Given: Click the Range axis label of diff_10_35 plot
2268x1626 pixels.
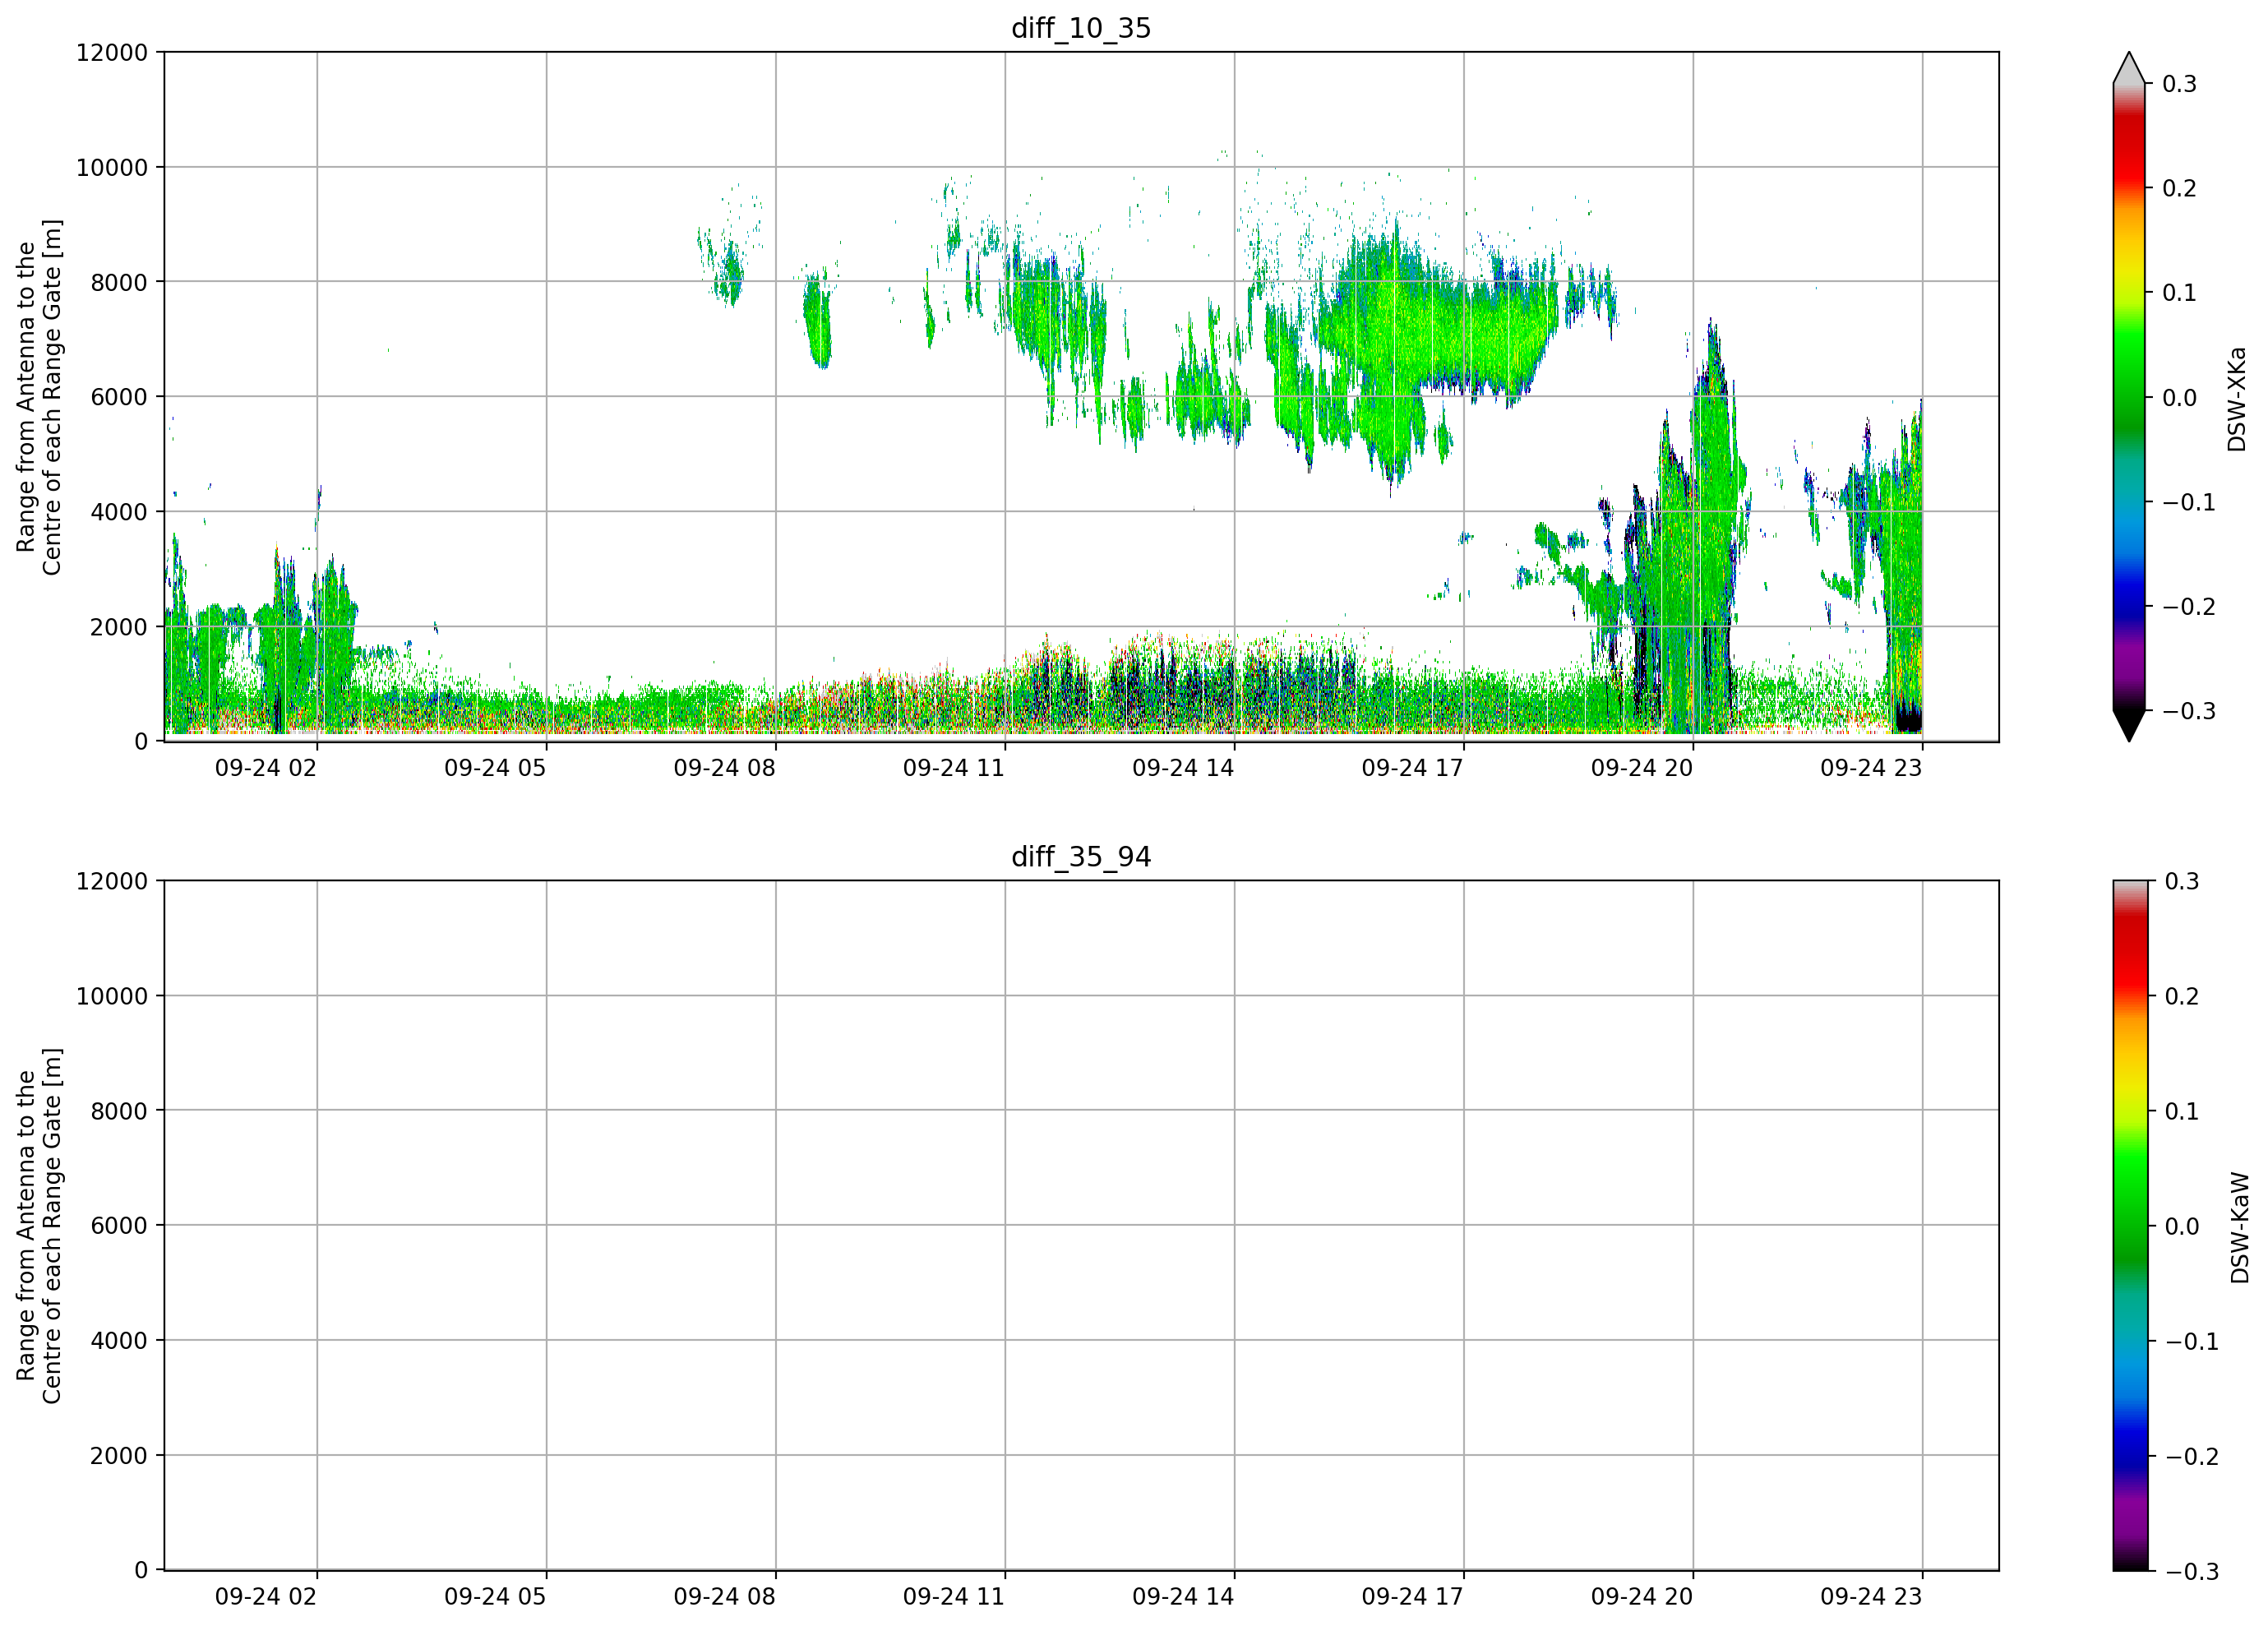Looking at the screenshot, I should pos(39,397).
